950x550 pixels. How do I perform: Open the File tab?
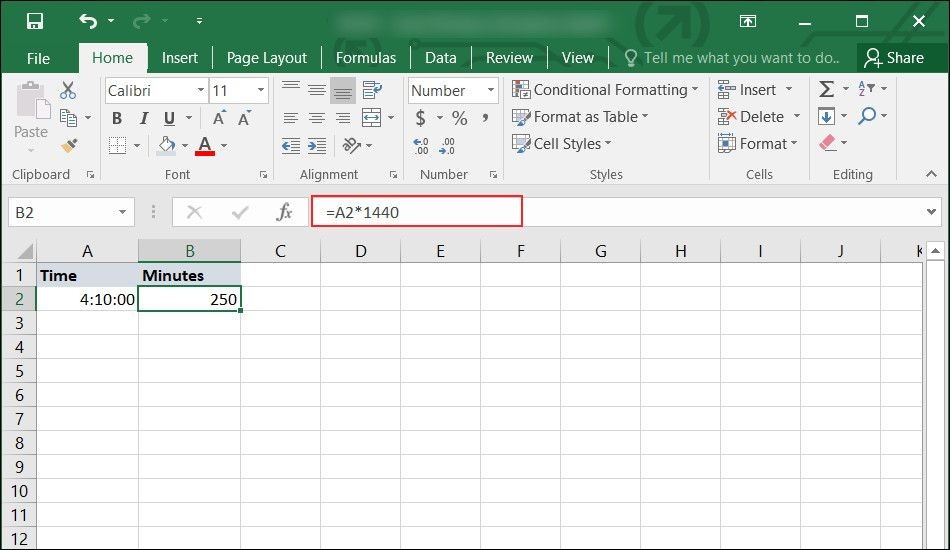(38, 58)
